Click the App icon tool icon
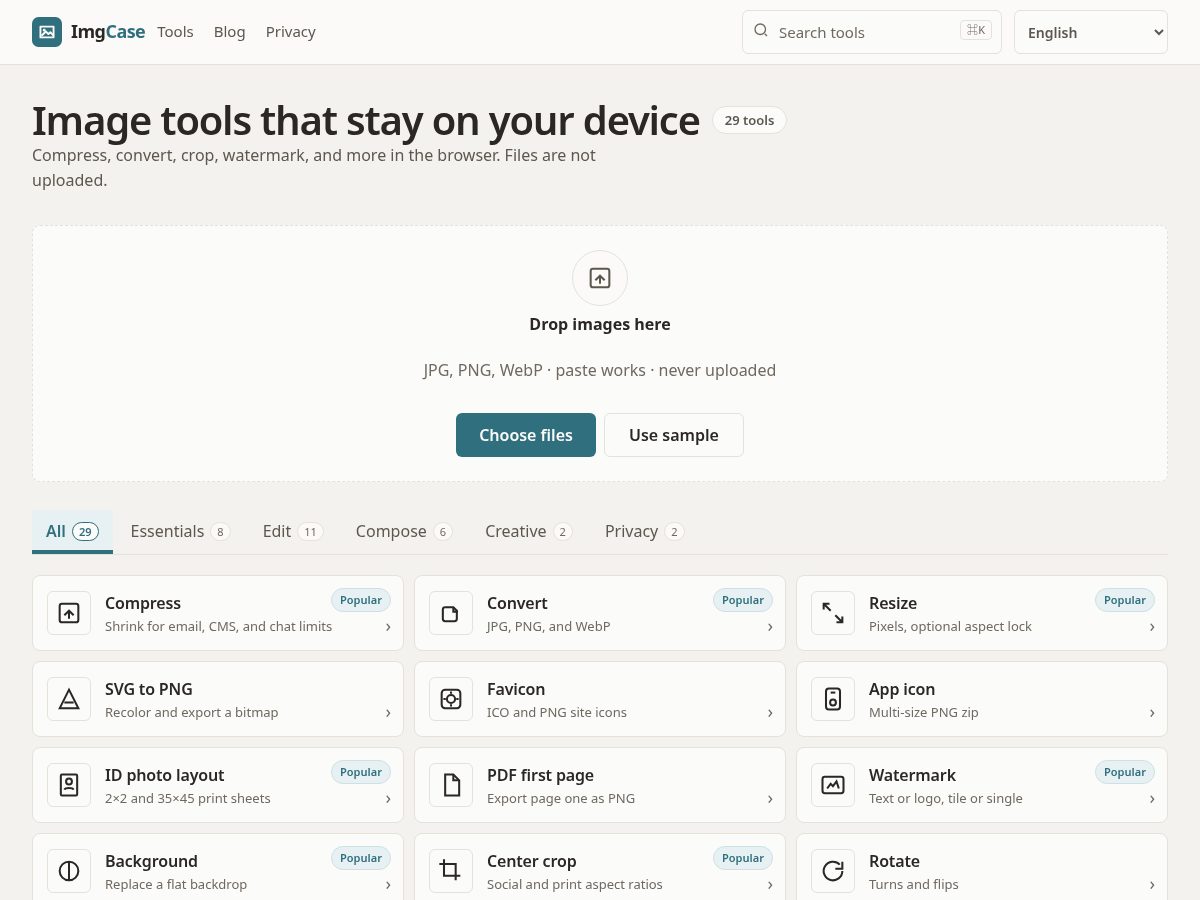1200x900 pixels. click(833, 699)
